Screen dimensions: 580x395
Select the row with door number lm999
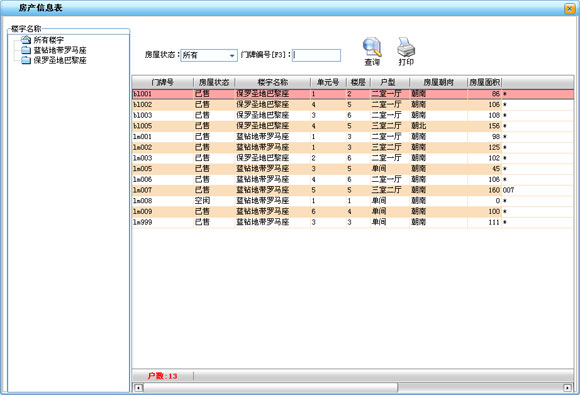point(353,222)
